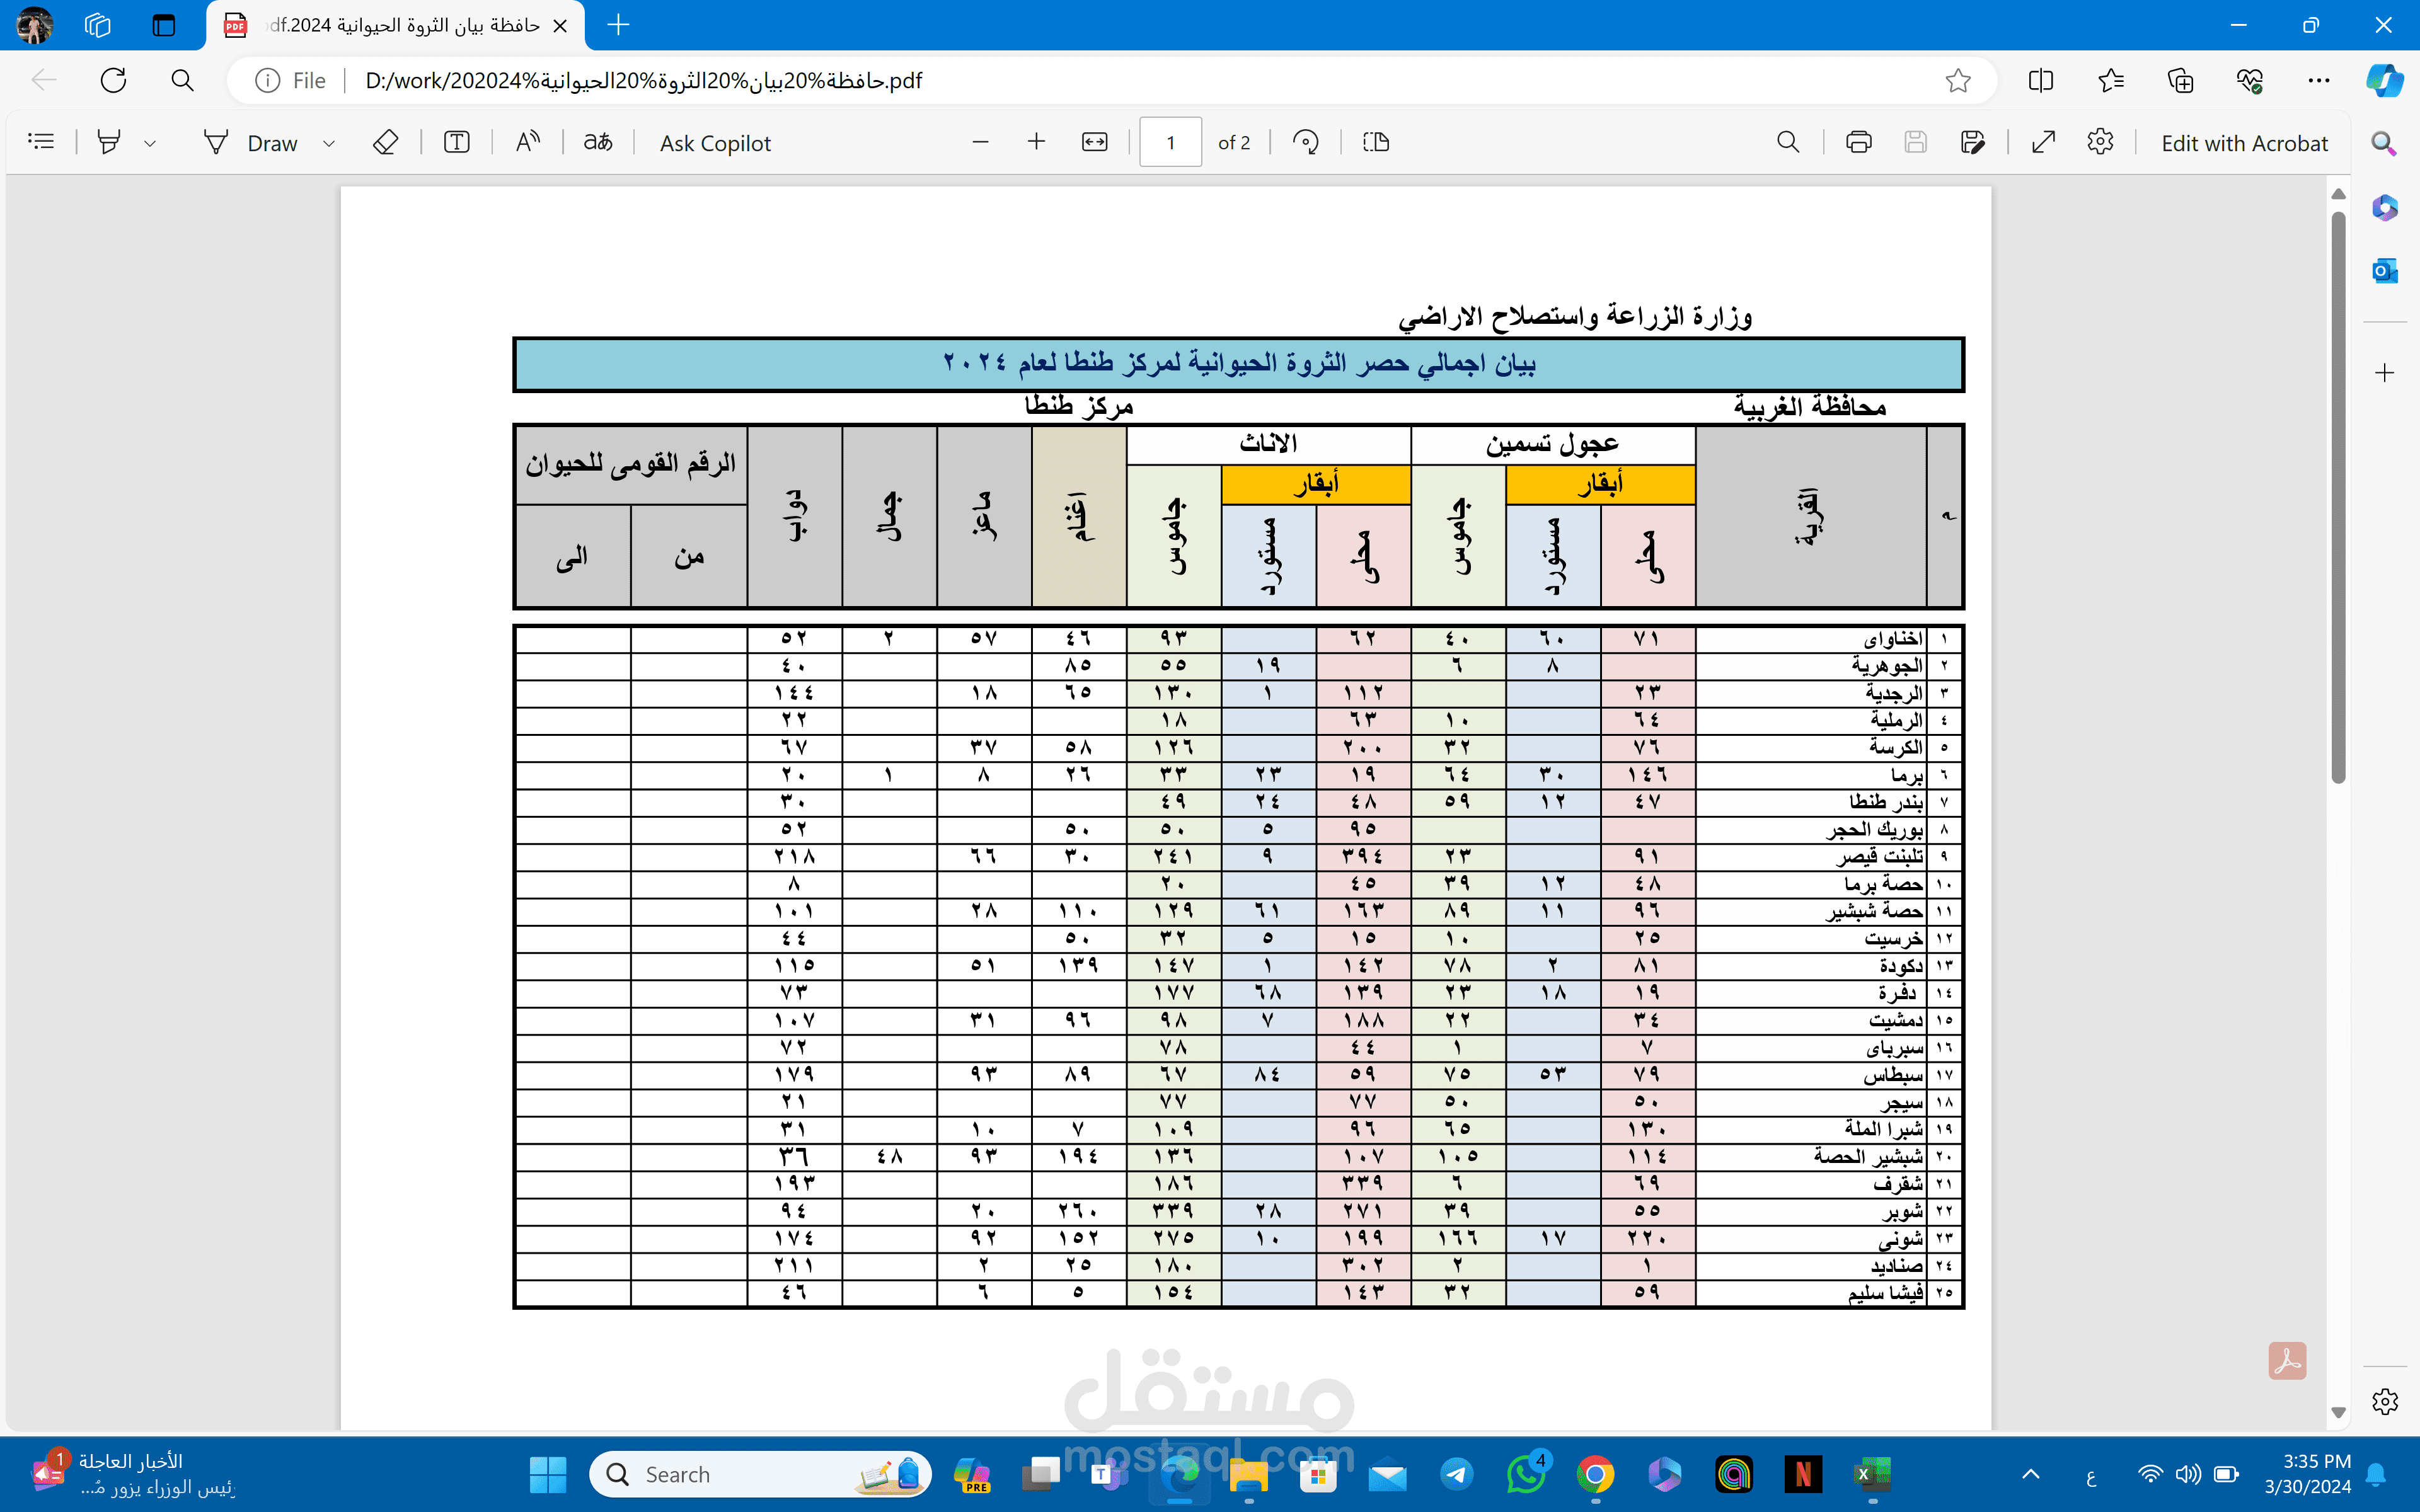Open Netflix from taskbar
Screen dimensions: 2420x1512
(1803, 1474)
